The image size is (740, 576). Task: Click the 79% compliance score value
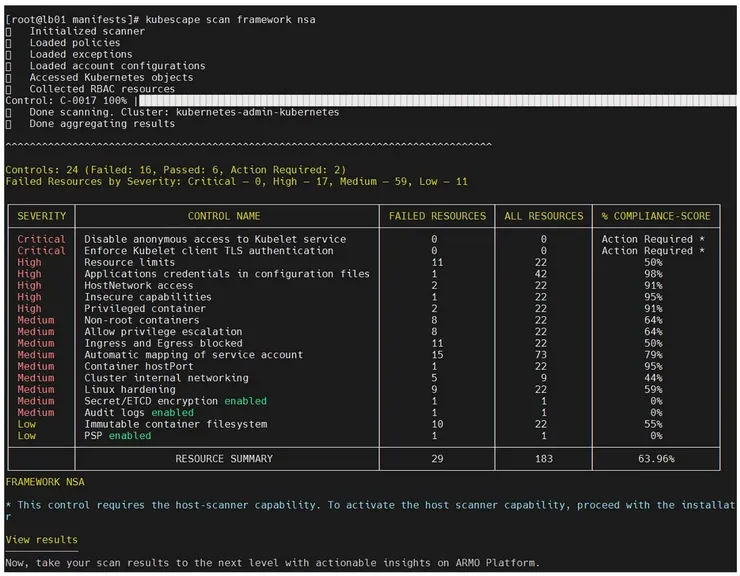pyautogui.click(x=653, y=355)
